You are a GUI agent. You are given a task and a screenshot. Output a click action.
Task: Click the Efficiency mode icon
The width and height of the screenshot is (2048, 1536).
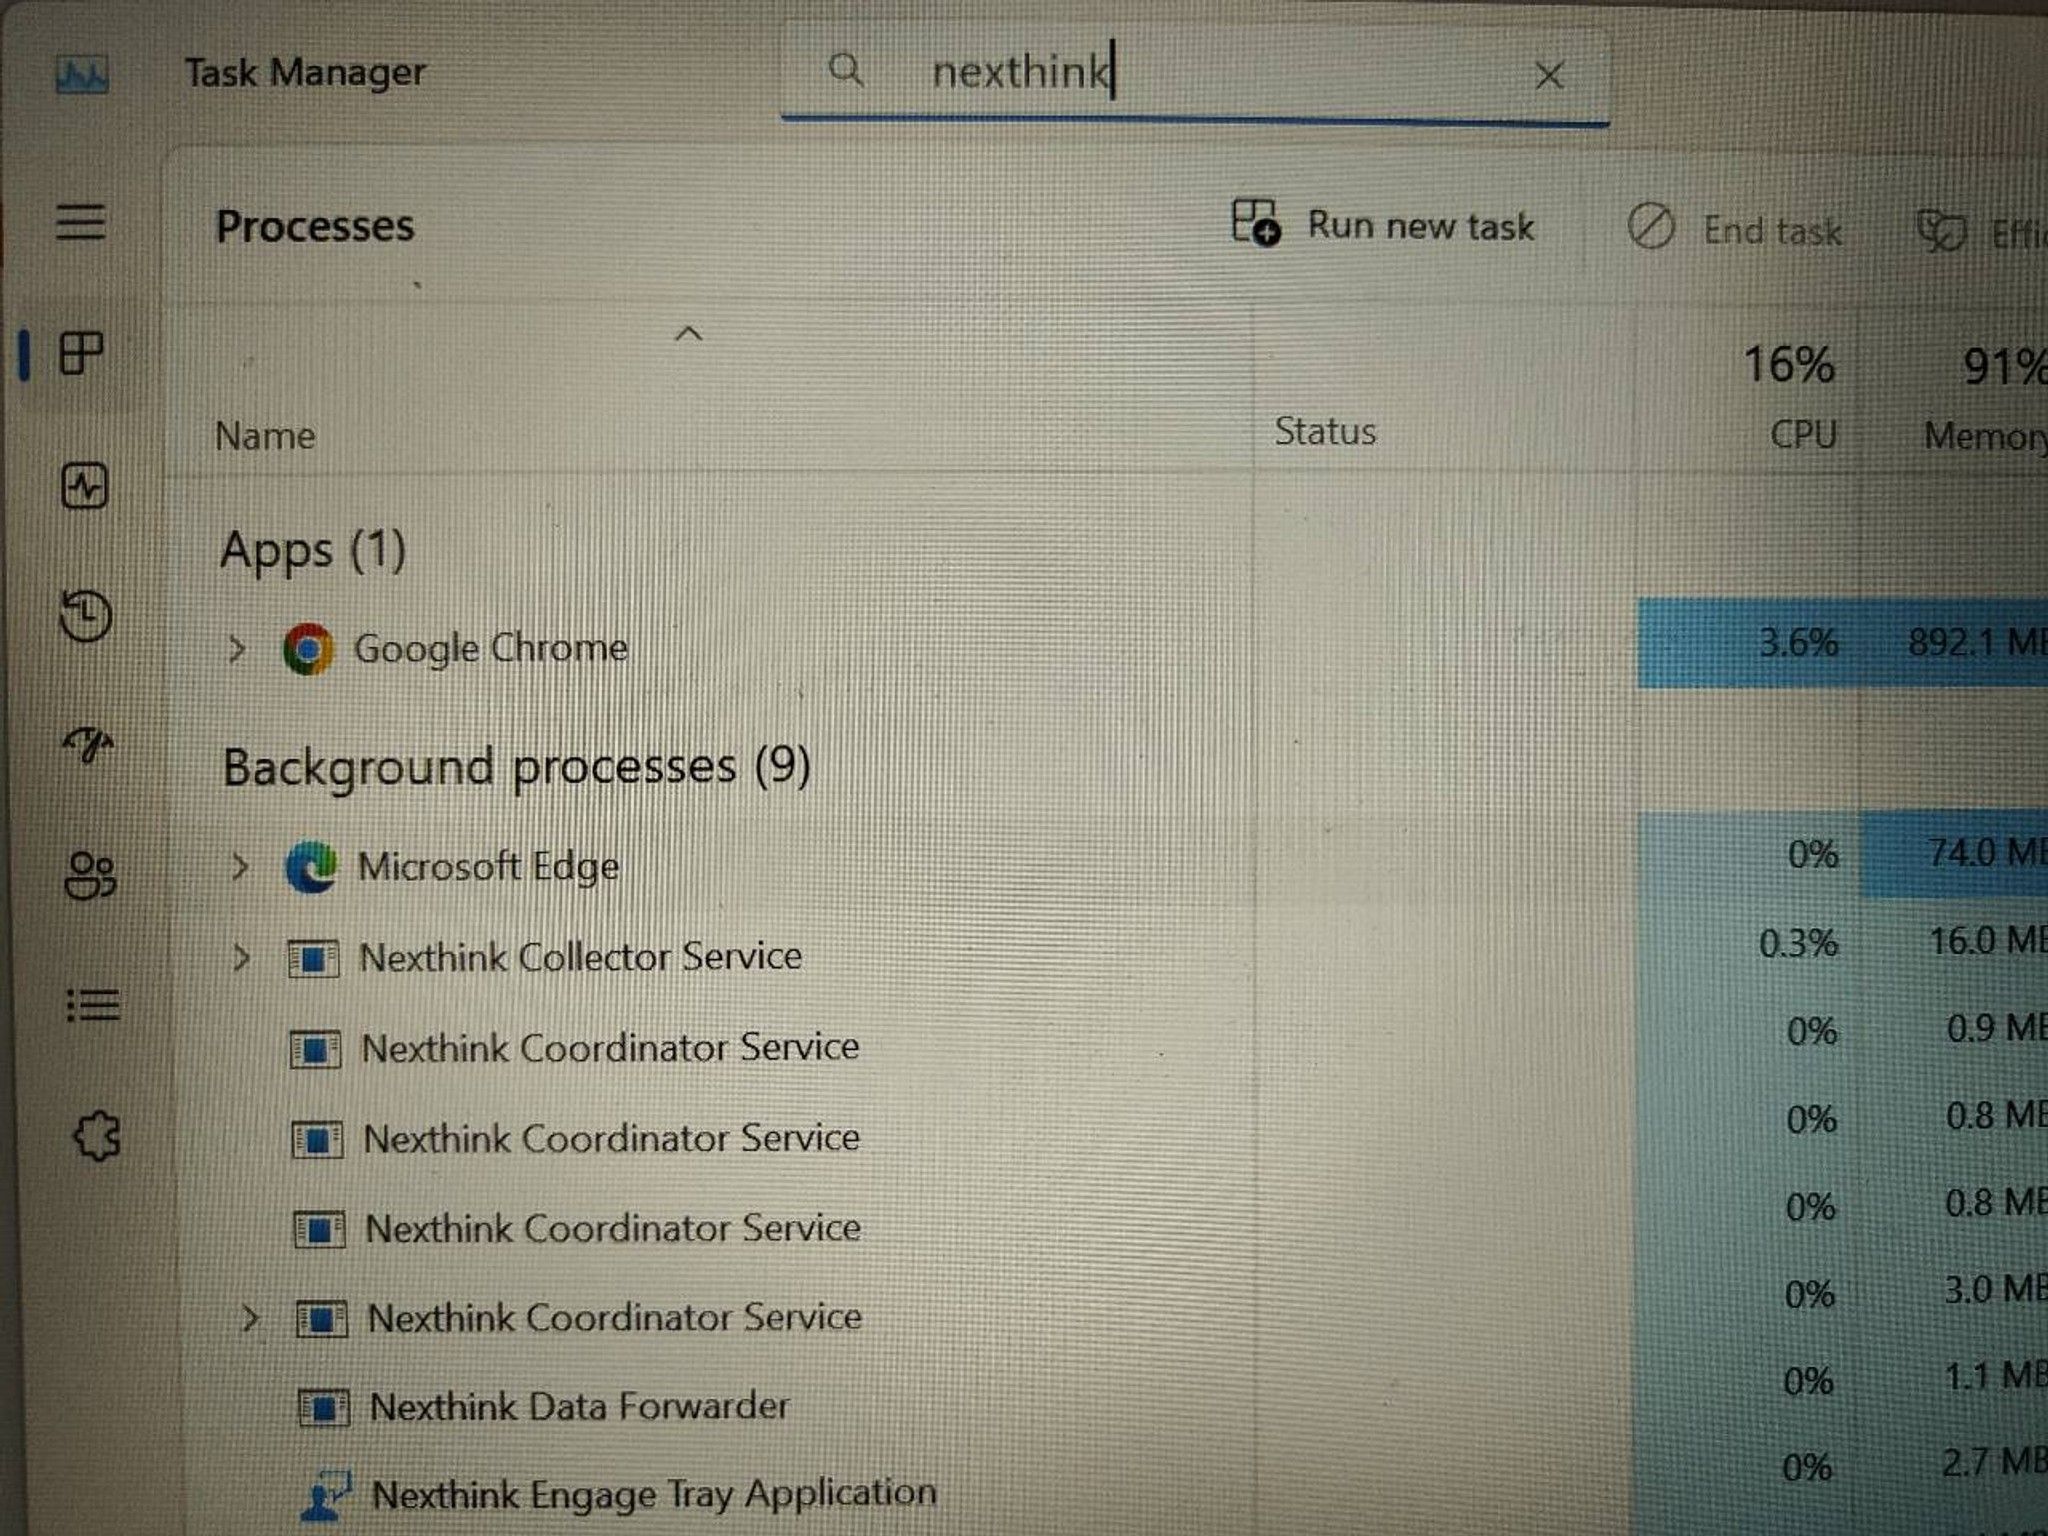tap(1941, 231)
